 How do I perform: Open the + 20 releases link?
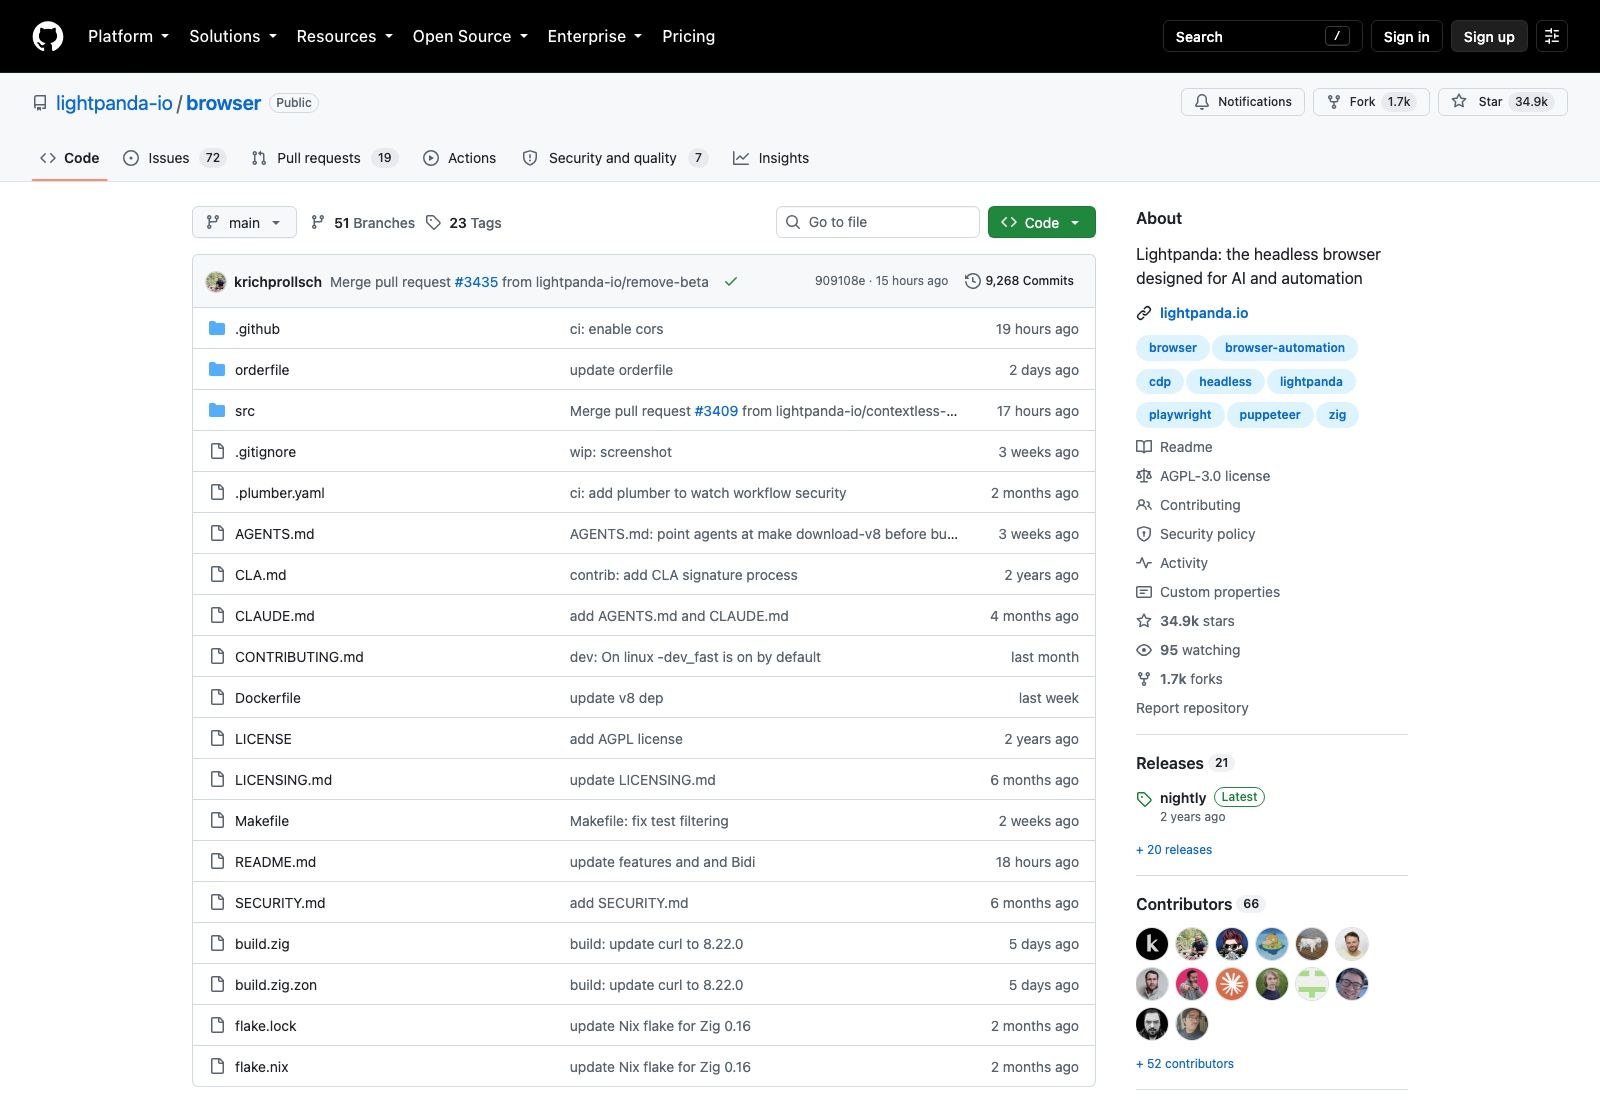coord(1174,850)
